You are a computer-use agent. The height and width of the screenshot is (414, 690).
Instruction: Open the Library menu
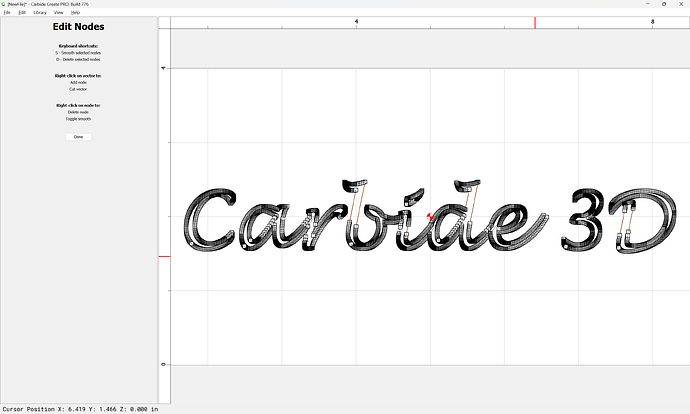40,12
